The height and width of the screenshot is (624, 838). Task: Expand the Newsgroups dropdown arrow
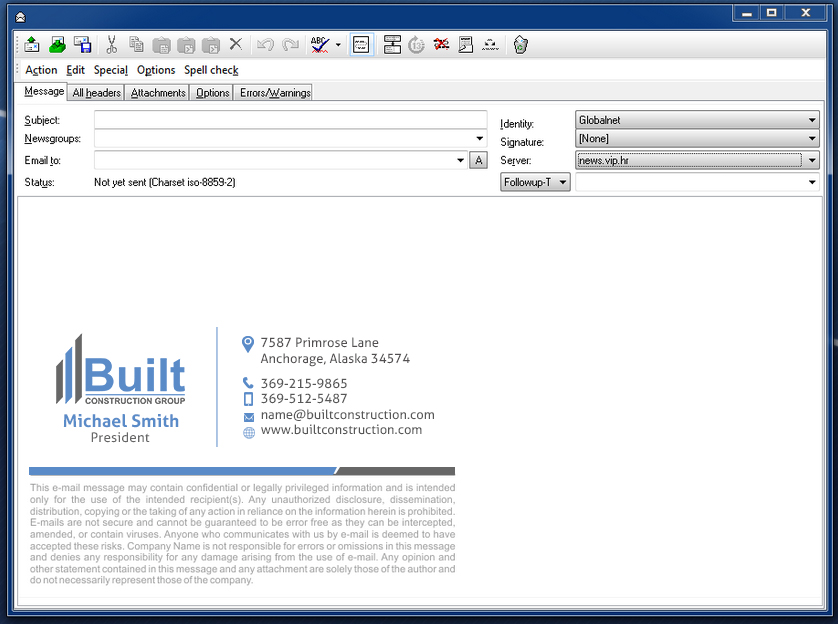click(x=479, y=139)
